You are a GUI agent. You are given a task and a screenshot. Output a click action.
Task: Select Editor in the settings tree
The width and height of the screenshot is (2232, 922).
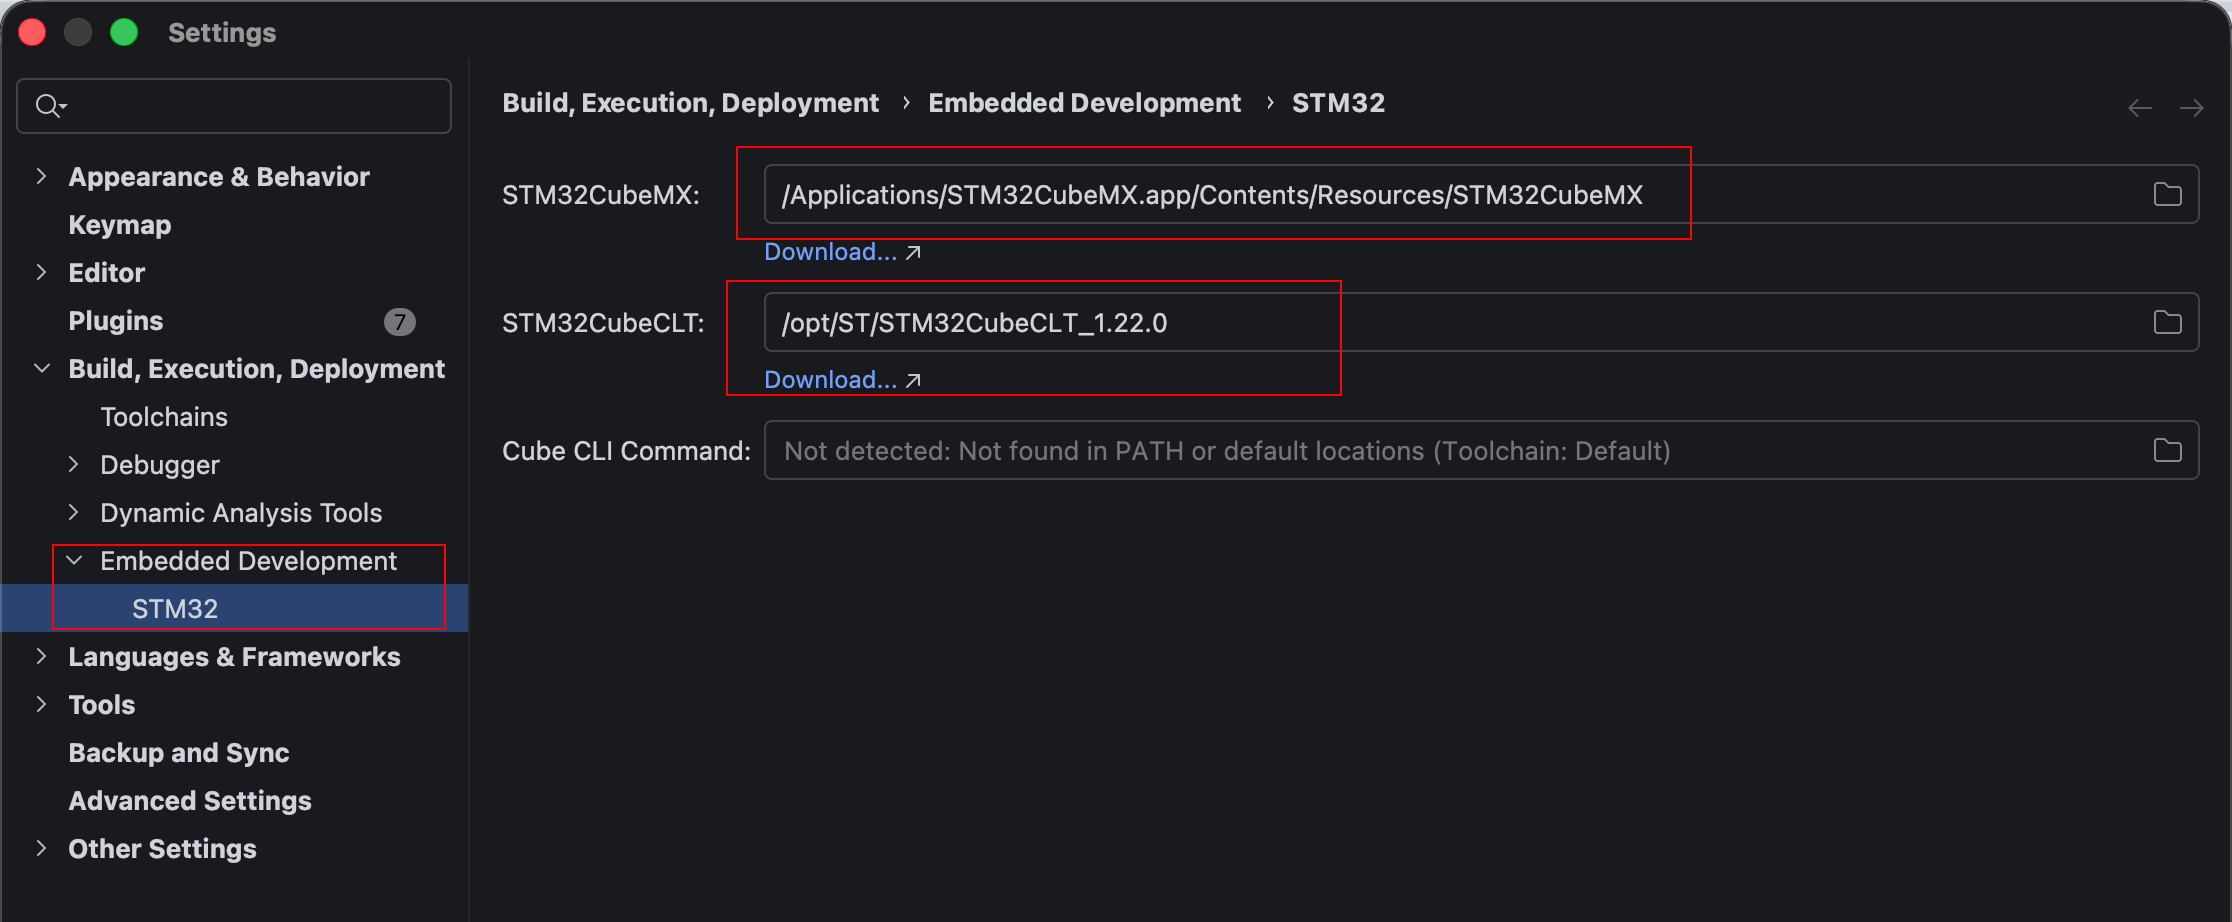point(107,273)
